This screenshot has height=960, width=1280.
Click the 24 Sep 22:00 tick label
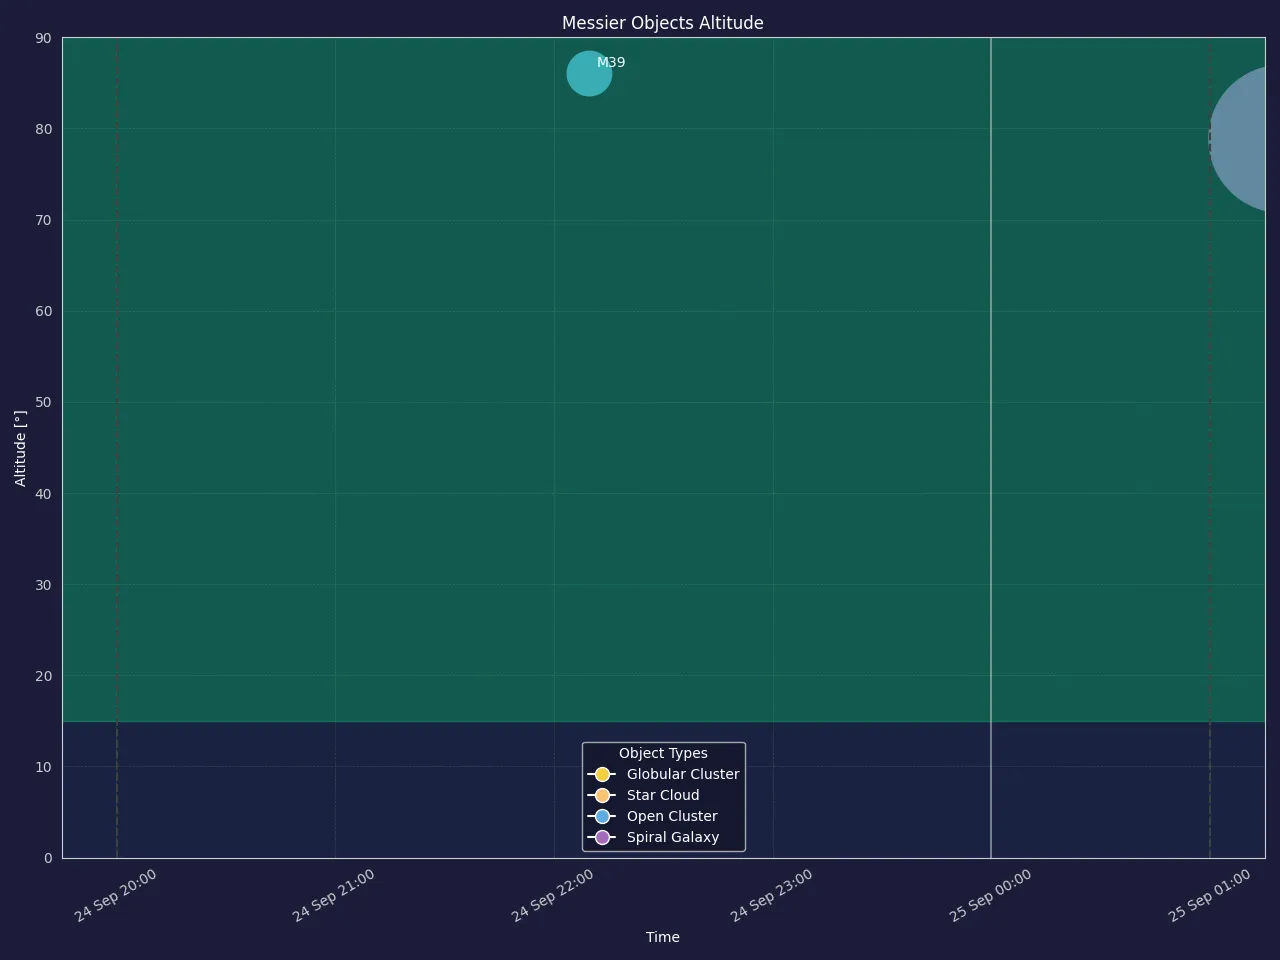click(x=553, y=896)
